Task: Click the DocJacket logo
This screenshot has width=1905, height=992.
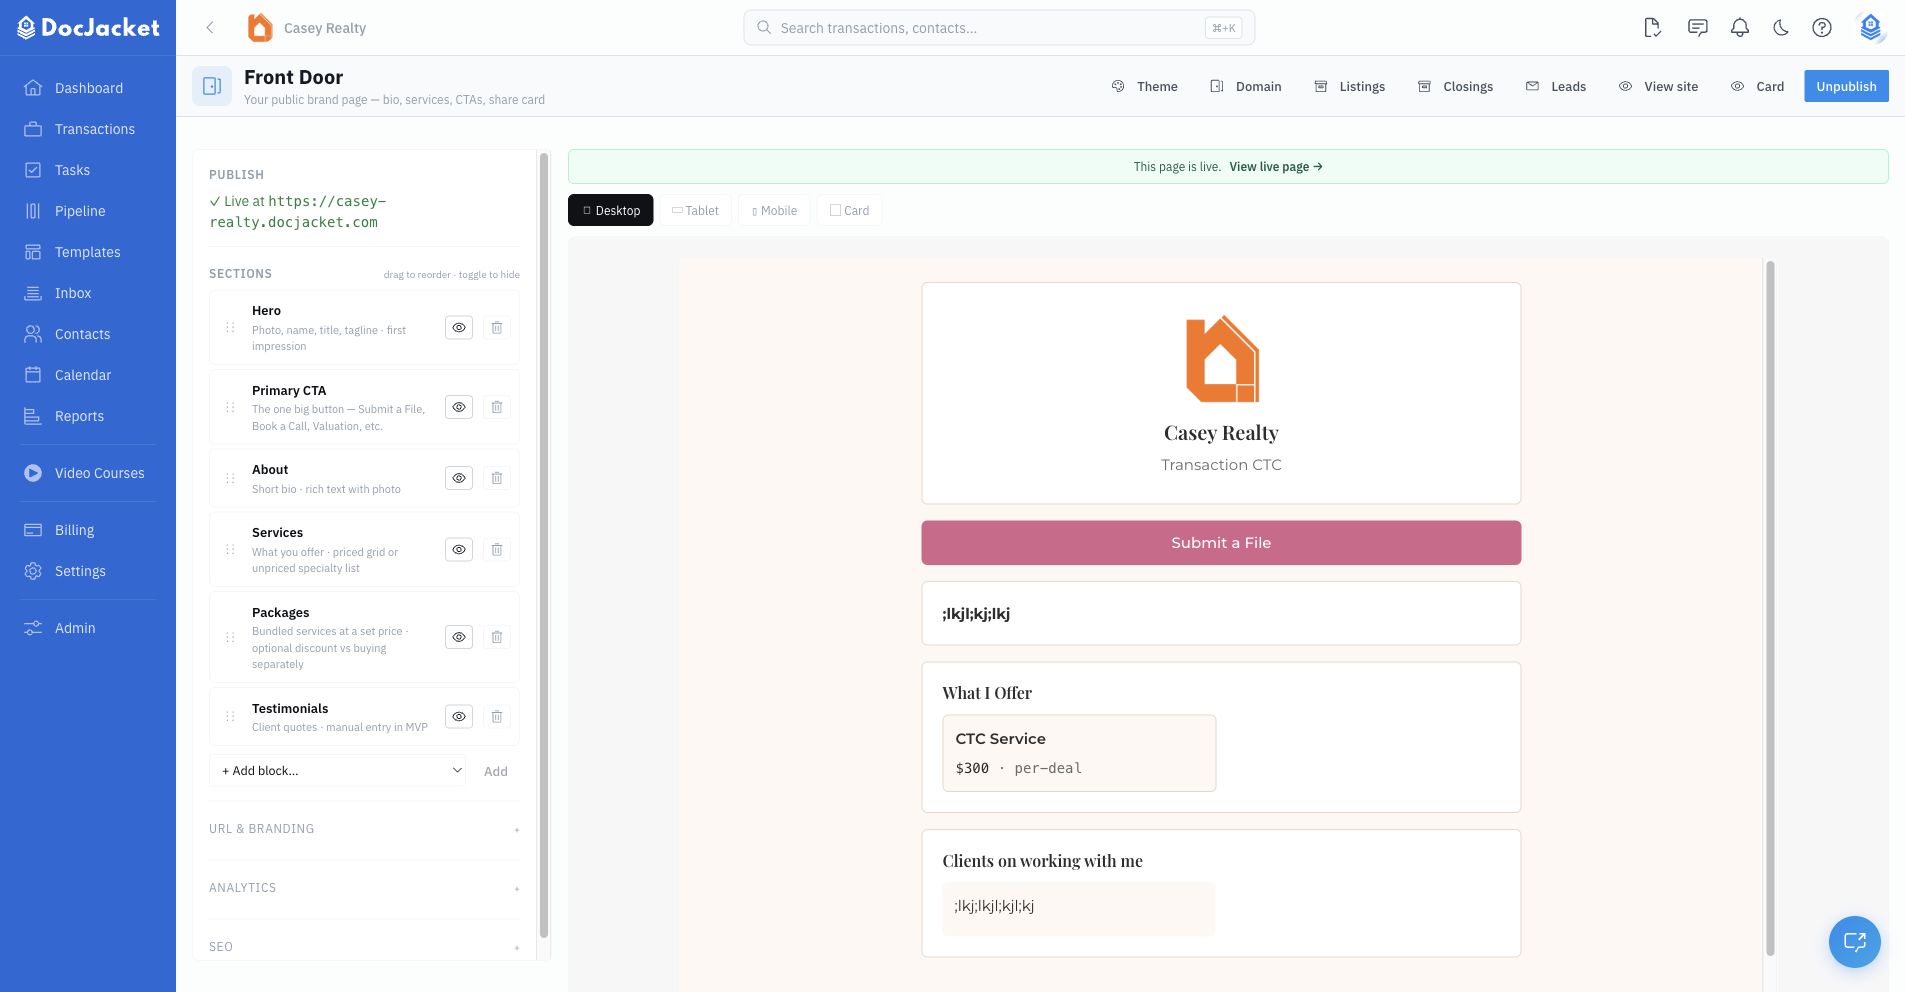Action: [x=88, y=28]
